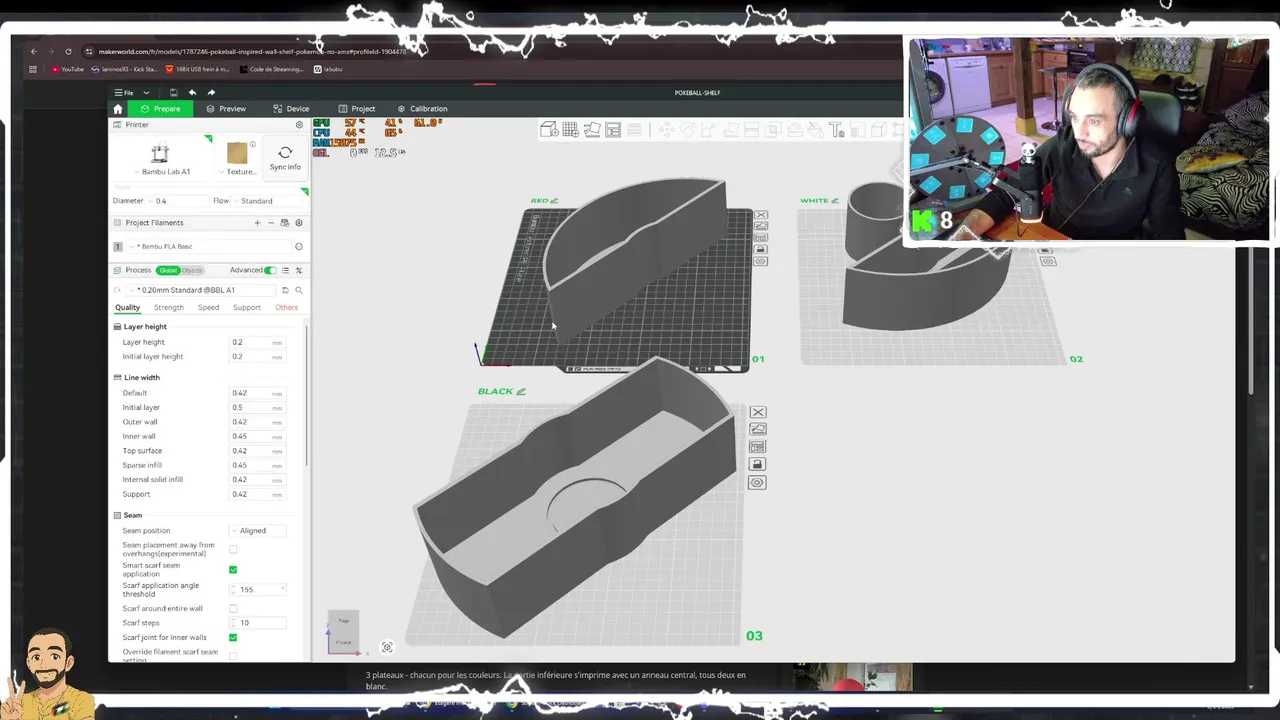1280x720 pixels.
Task: Click the Redo arrow icon
Action: (x=211, y=92)
